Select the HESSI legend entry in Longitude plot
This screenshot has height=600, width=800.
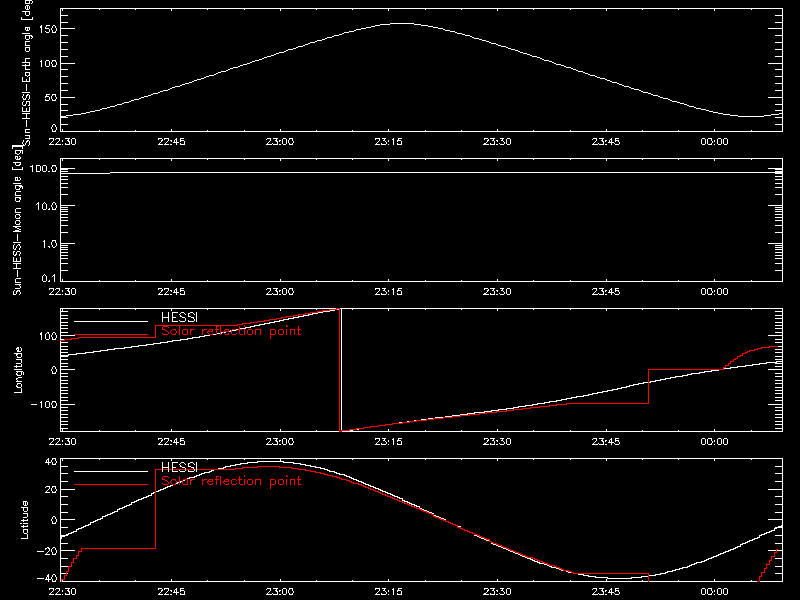[179, 317]
